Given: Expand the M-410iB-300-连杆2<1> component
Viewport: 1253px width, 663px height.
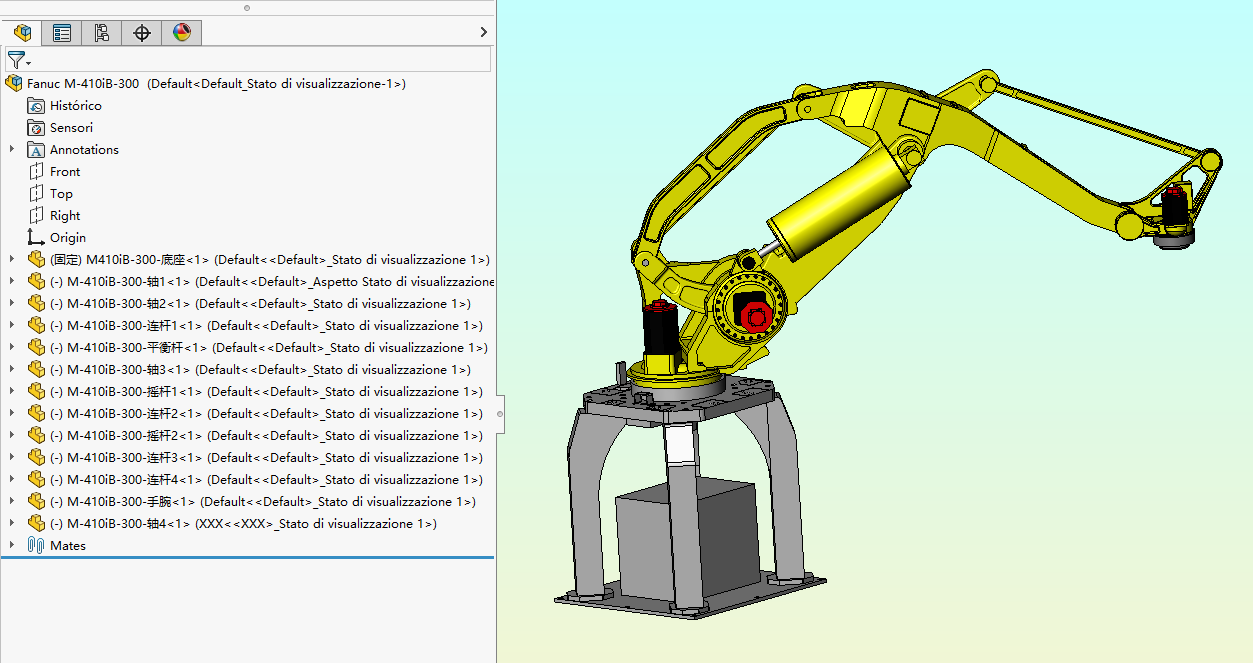Looking at the screenshot, I should coord(12,413).
